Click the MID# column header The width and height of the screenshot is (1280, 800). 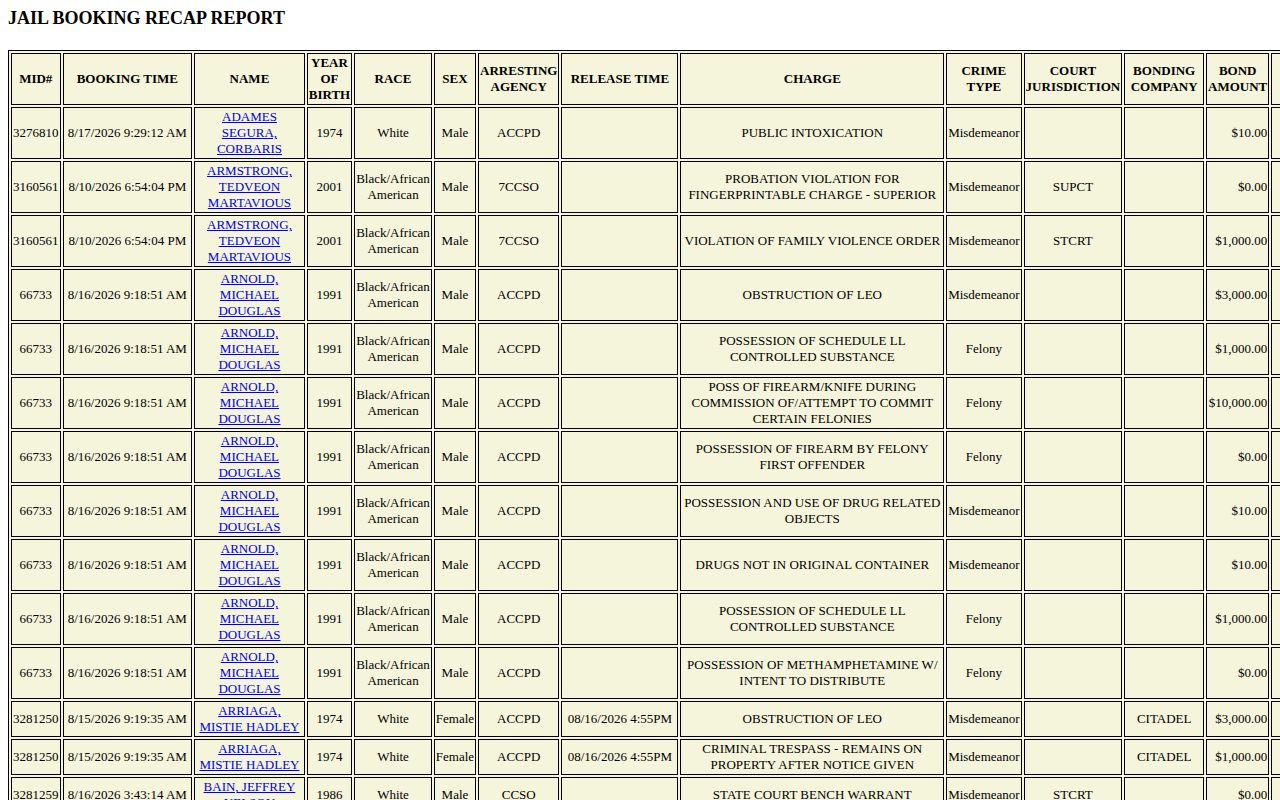(36, 79)
